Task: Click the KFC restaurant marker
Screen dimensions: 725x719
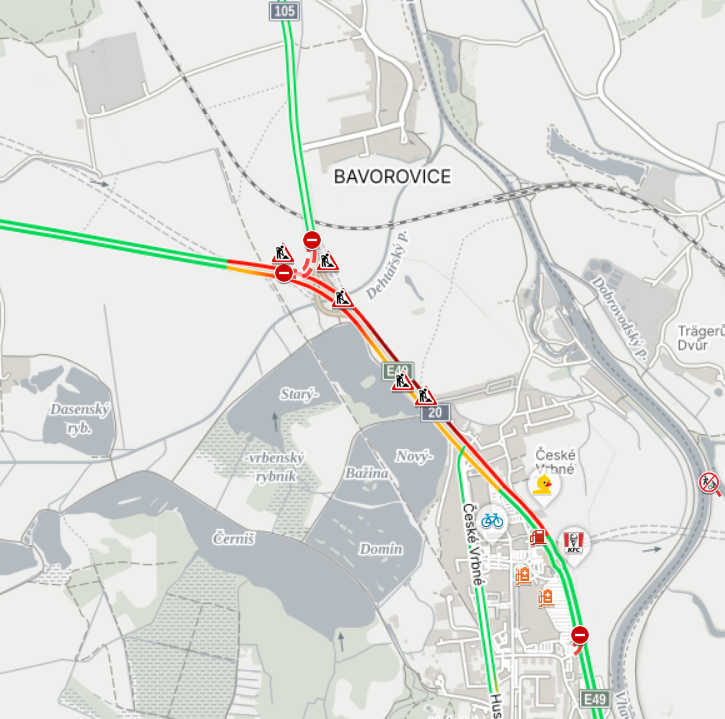Action: (x=573, y=543)
